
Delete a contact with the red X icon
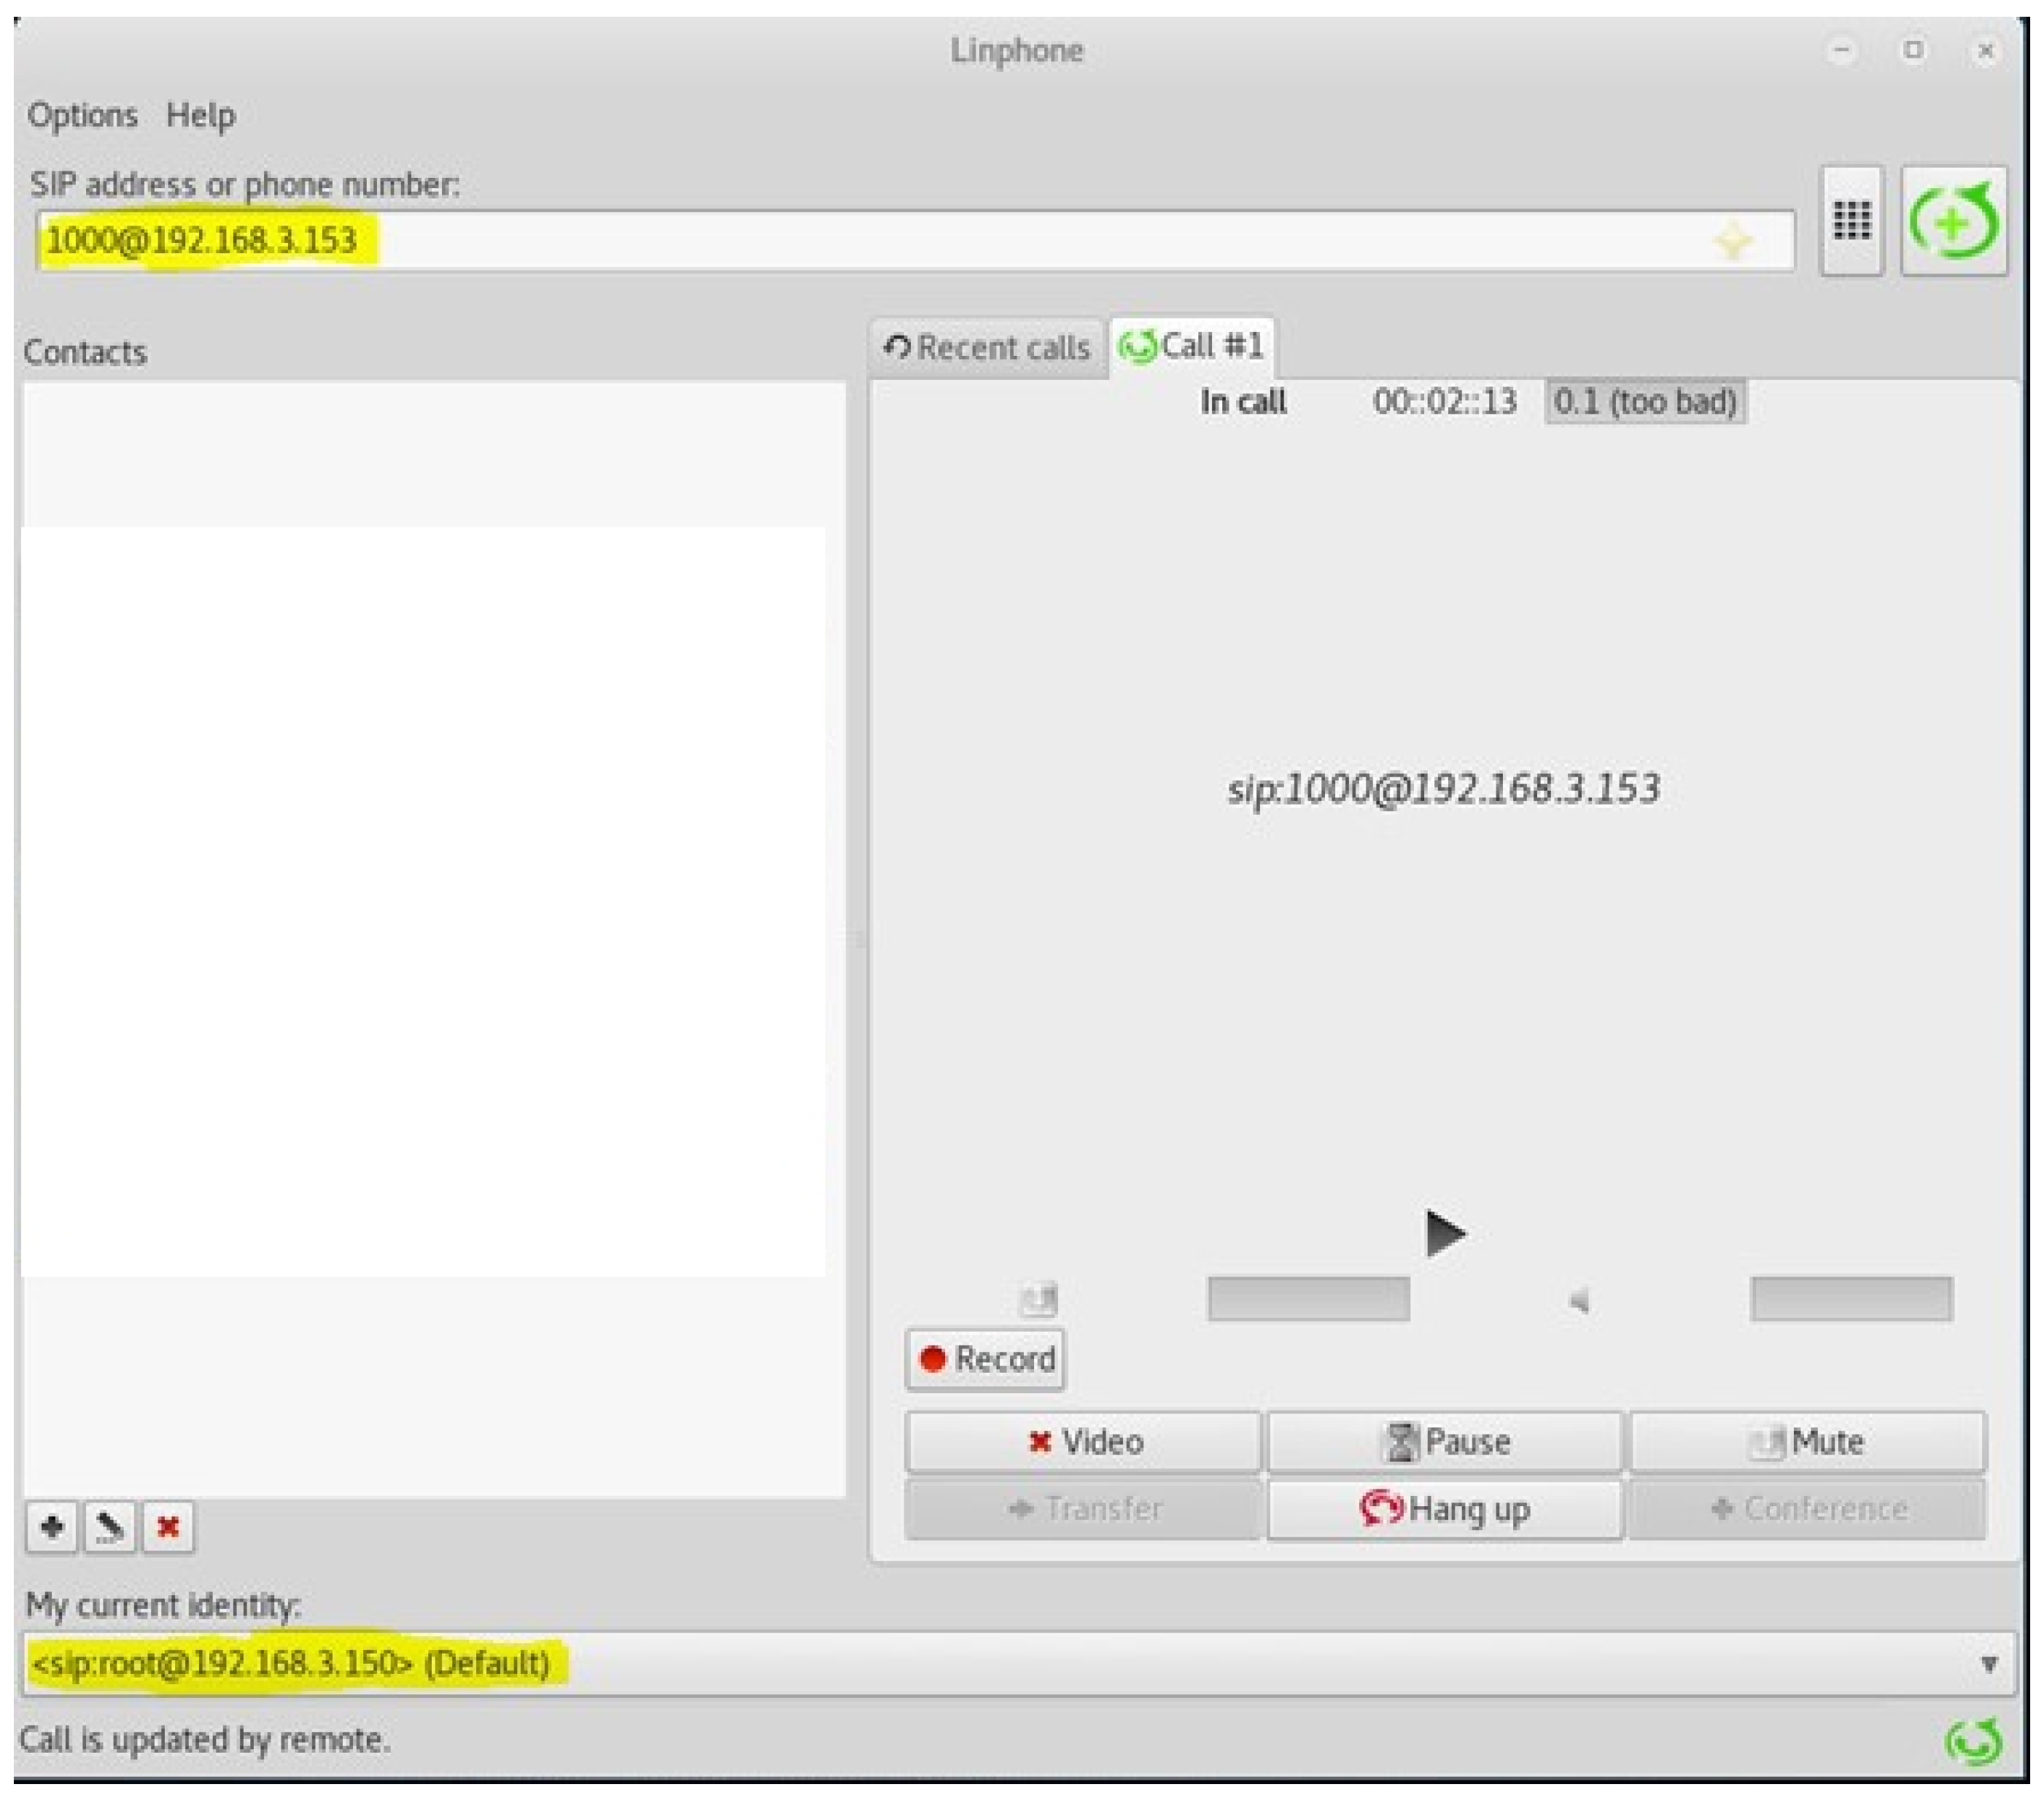pos(167,1527)
